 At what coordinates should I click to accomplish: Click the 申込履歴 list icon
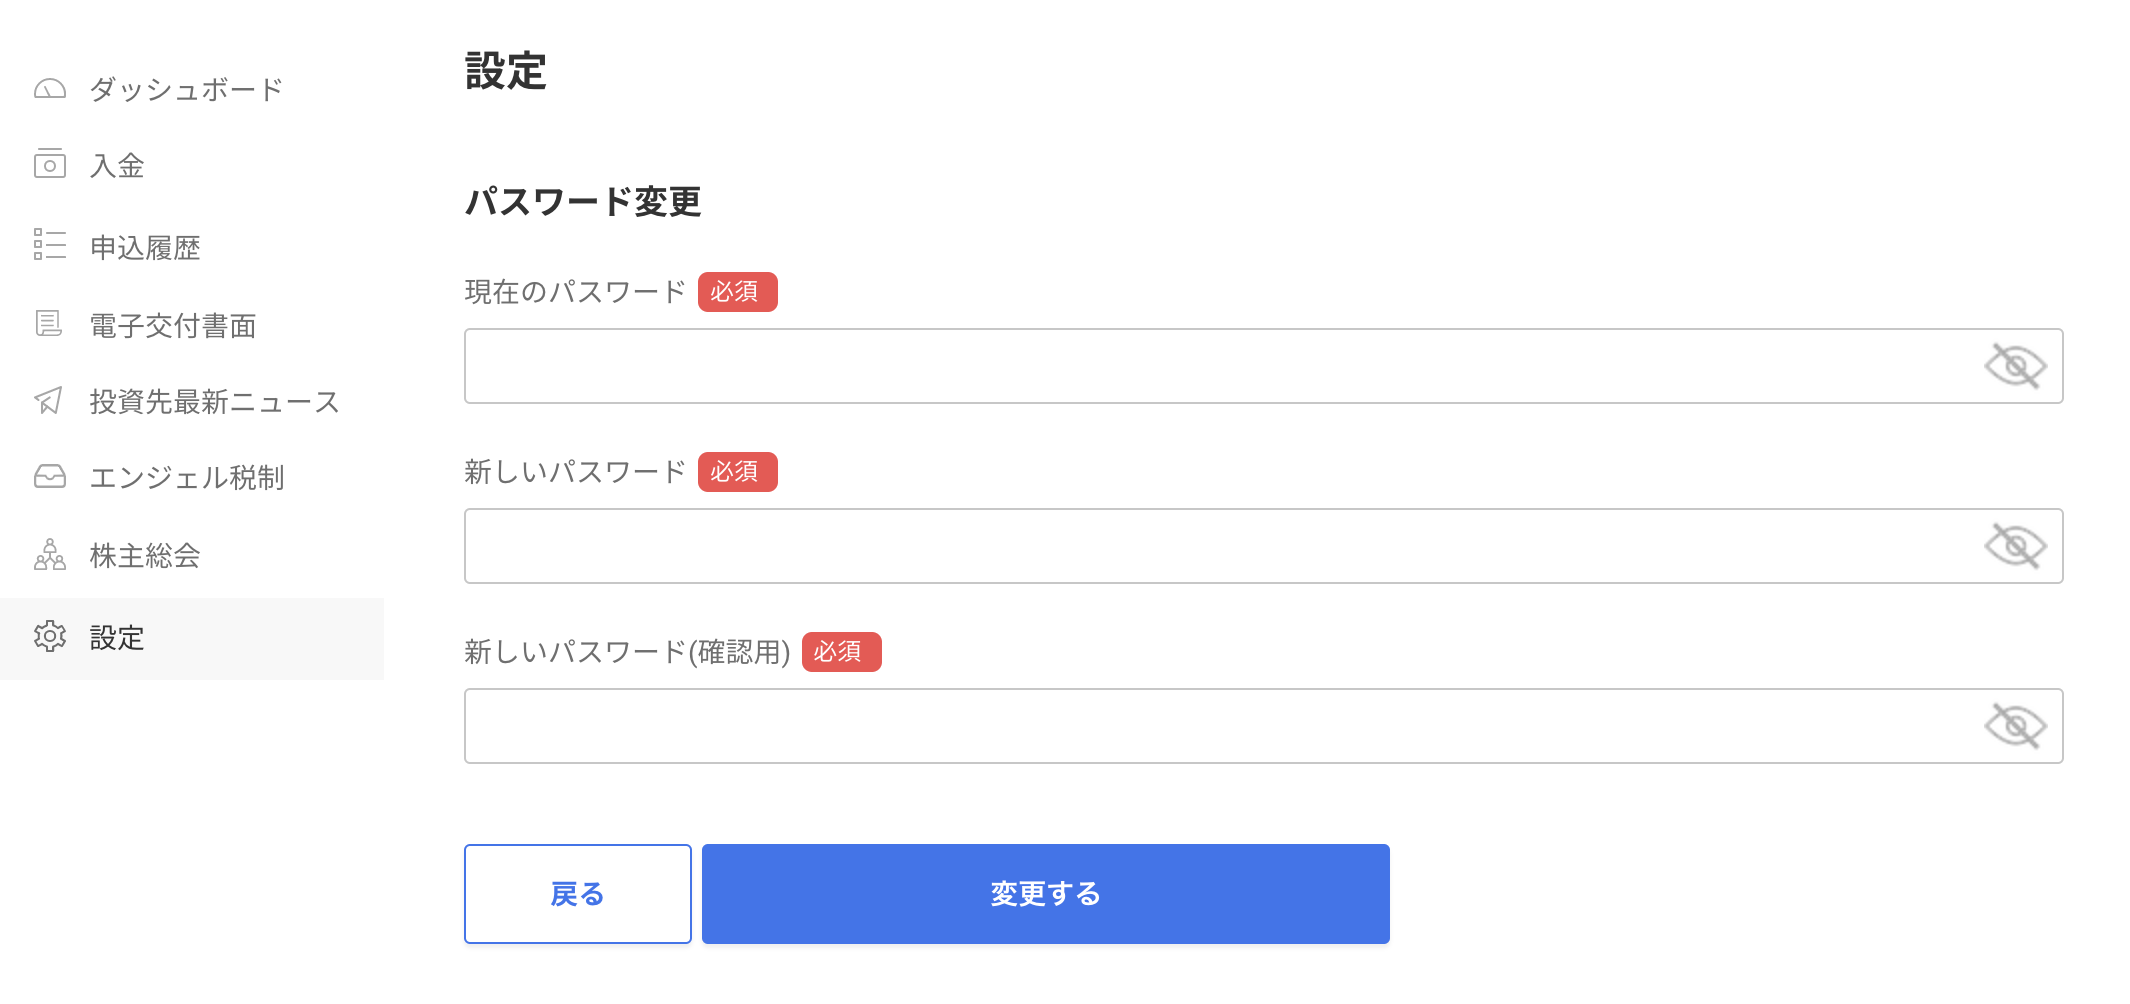tap(50, 244)
